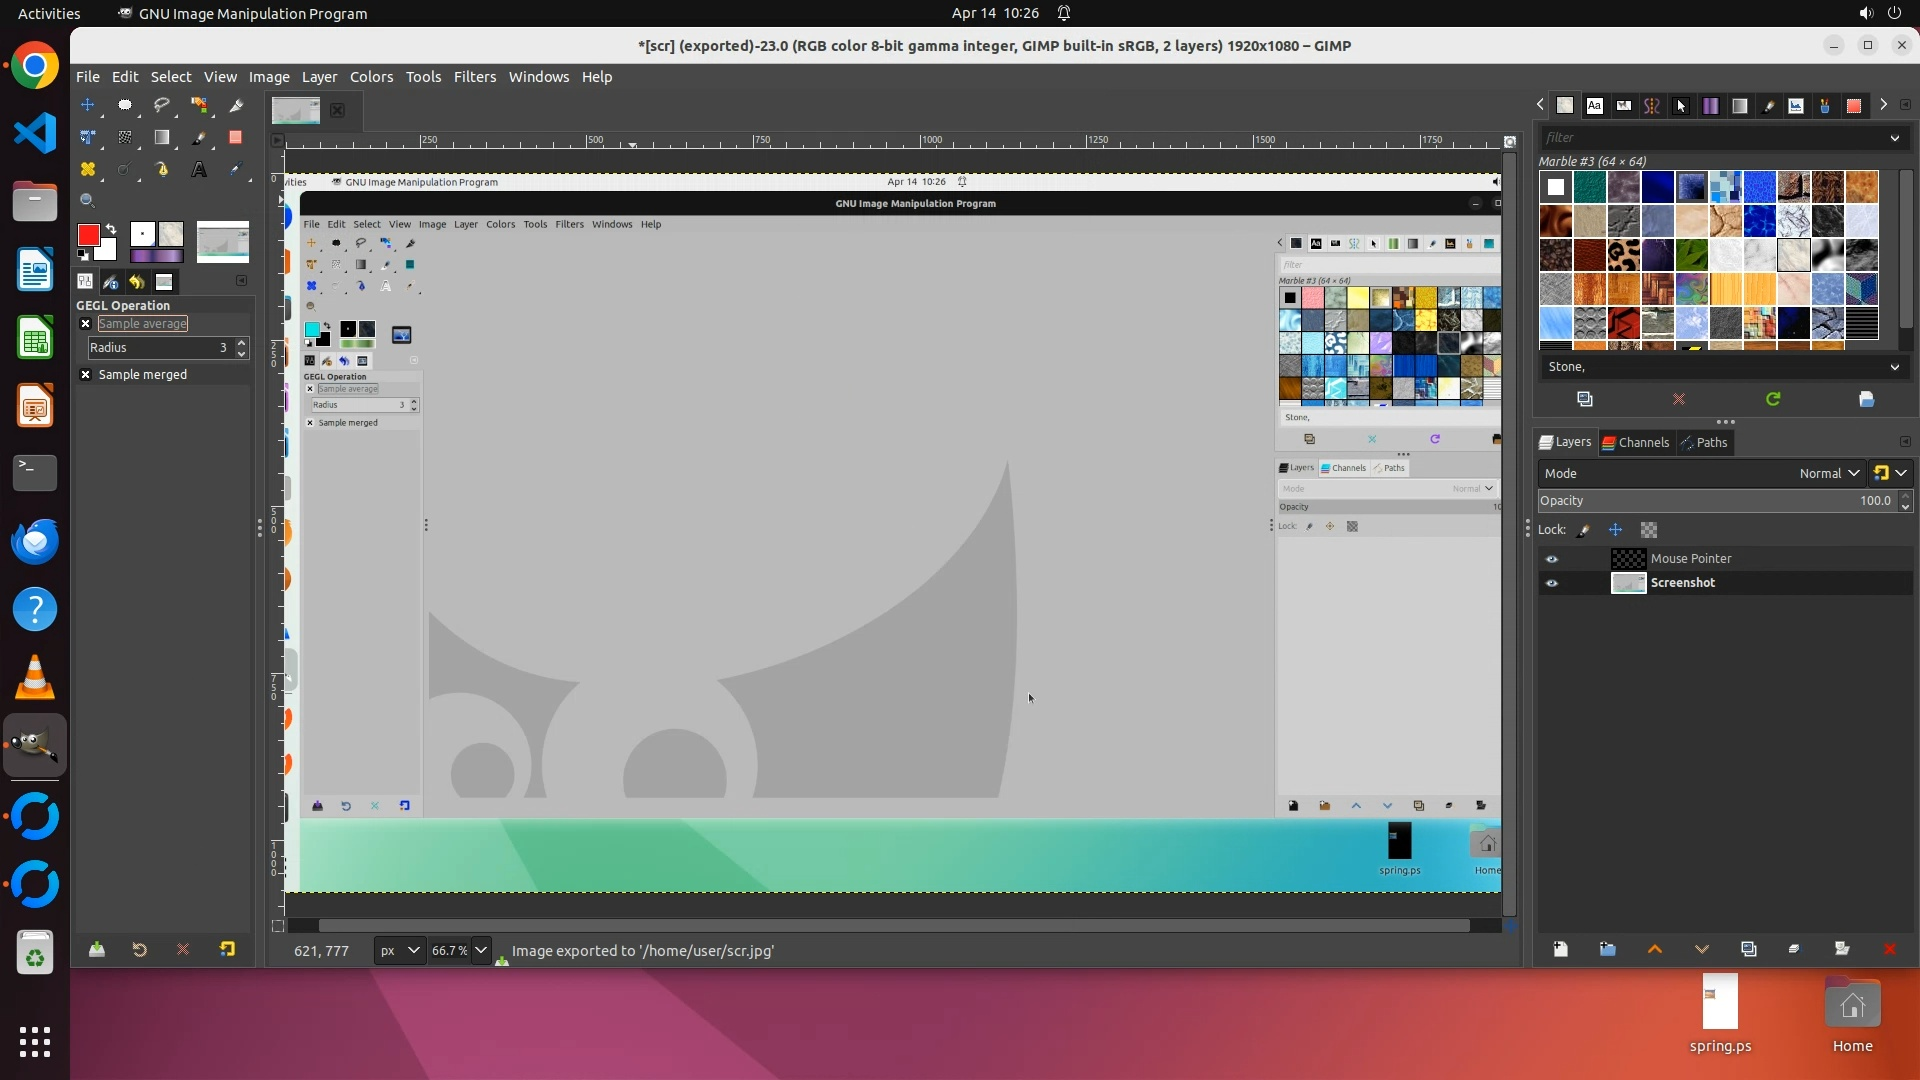Open the Colors menu

click(x=371, y=77)
